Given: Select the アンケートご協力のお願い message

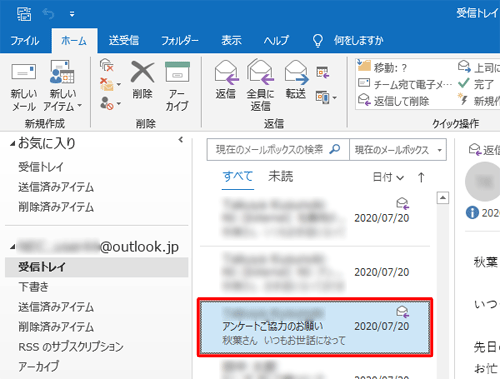Looking at the screenshot, I should (x=315, y=327).
